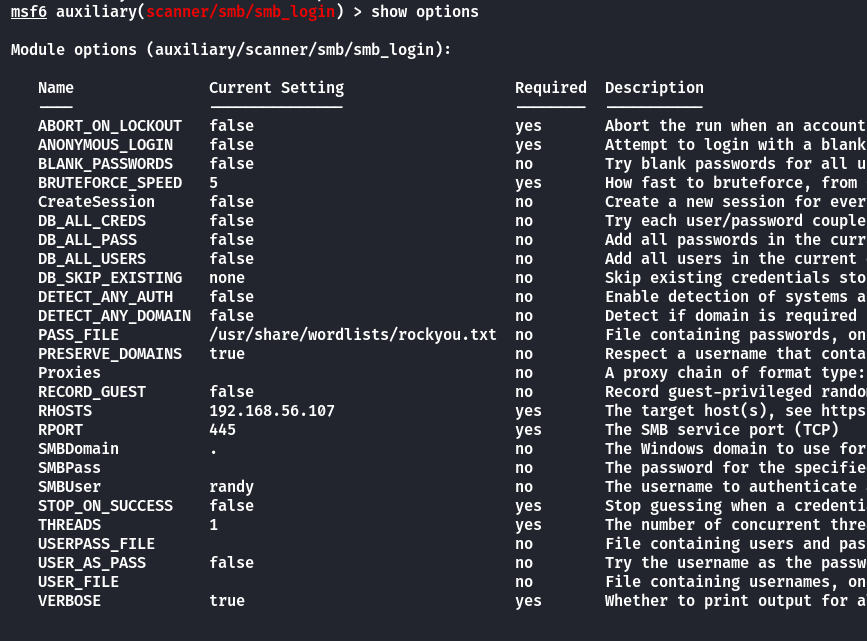
Task: Click the ABORT_ON_LOCKOUT option name
Action: point(110,126)
